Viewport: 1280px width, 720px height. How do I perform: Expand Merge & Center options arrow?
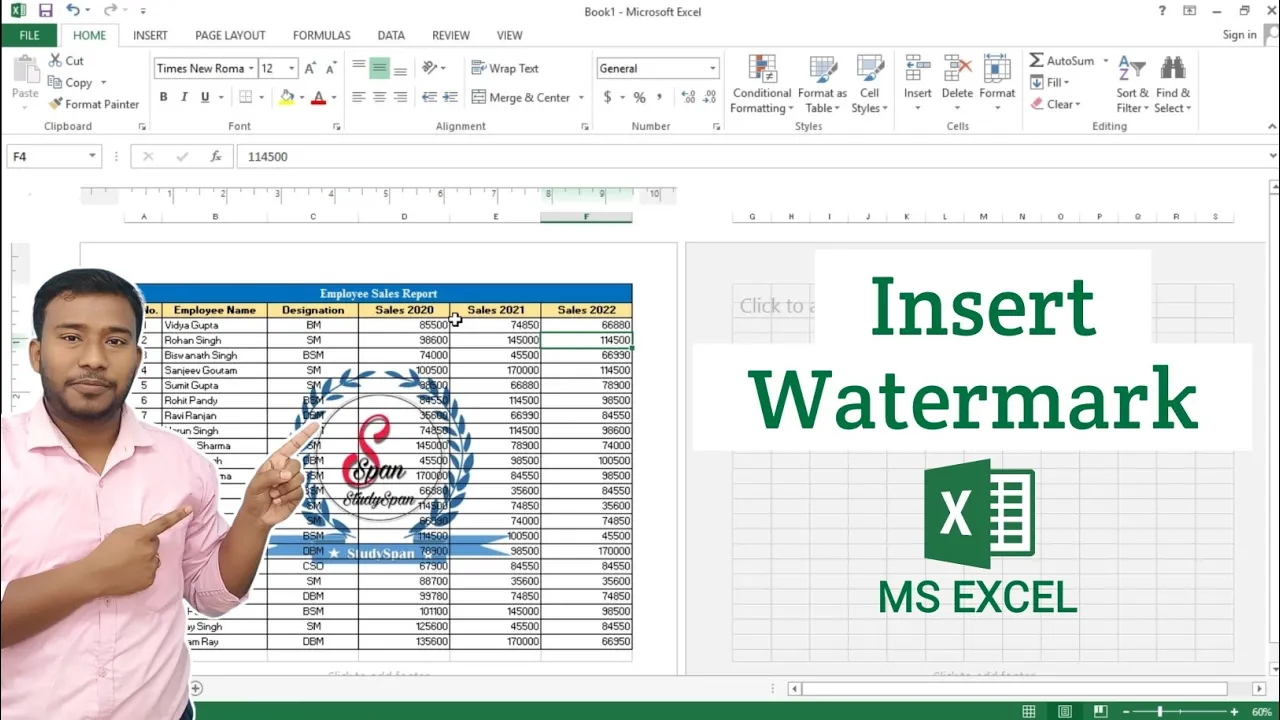(x=580, y=97)
